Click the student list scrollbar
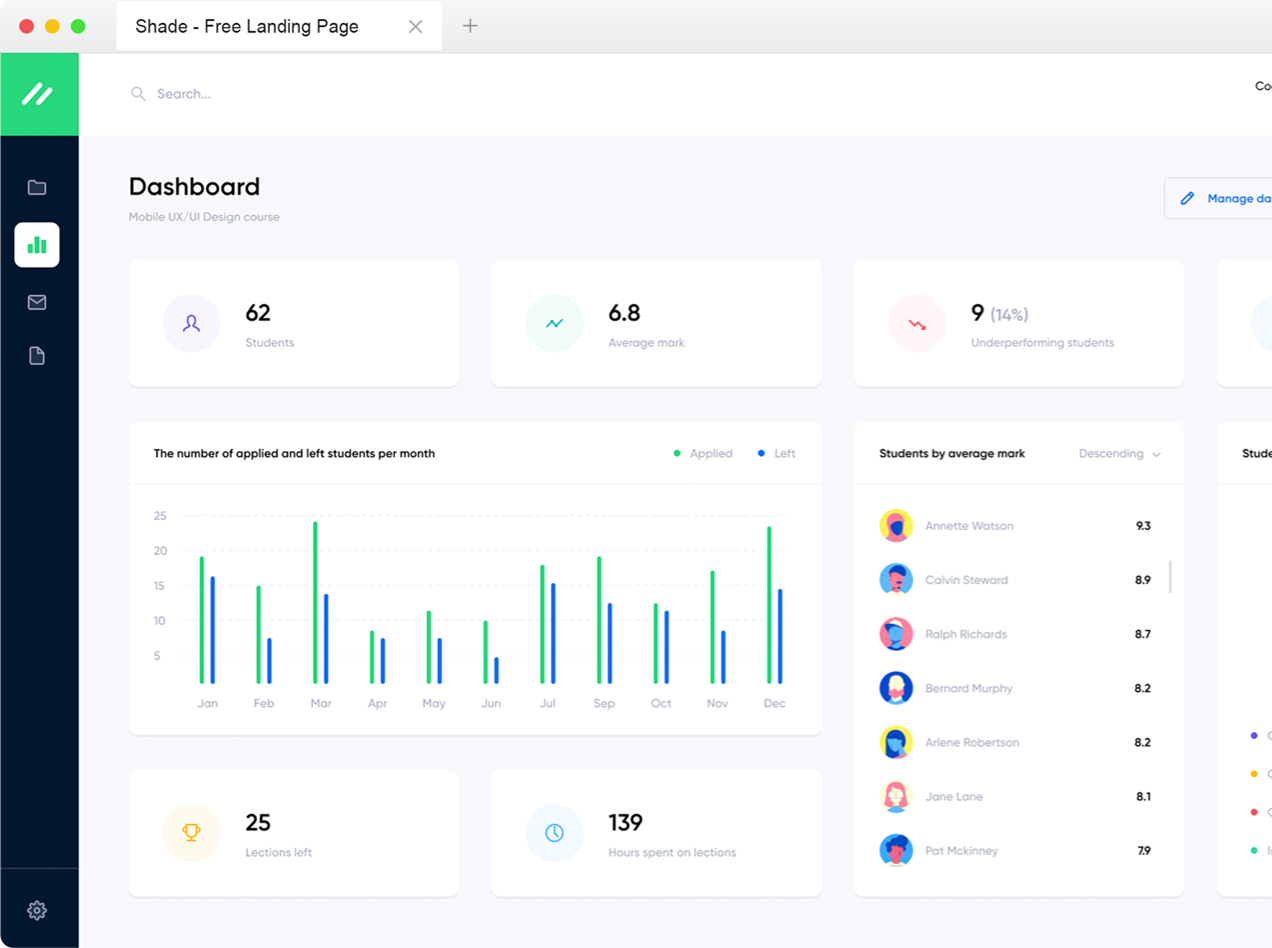This screenshot has width=1272, height=948. [x=1170, y=577]
